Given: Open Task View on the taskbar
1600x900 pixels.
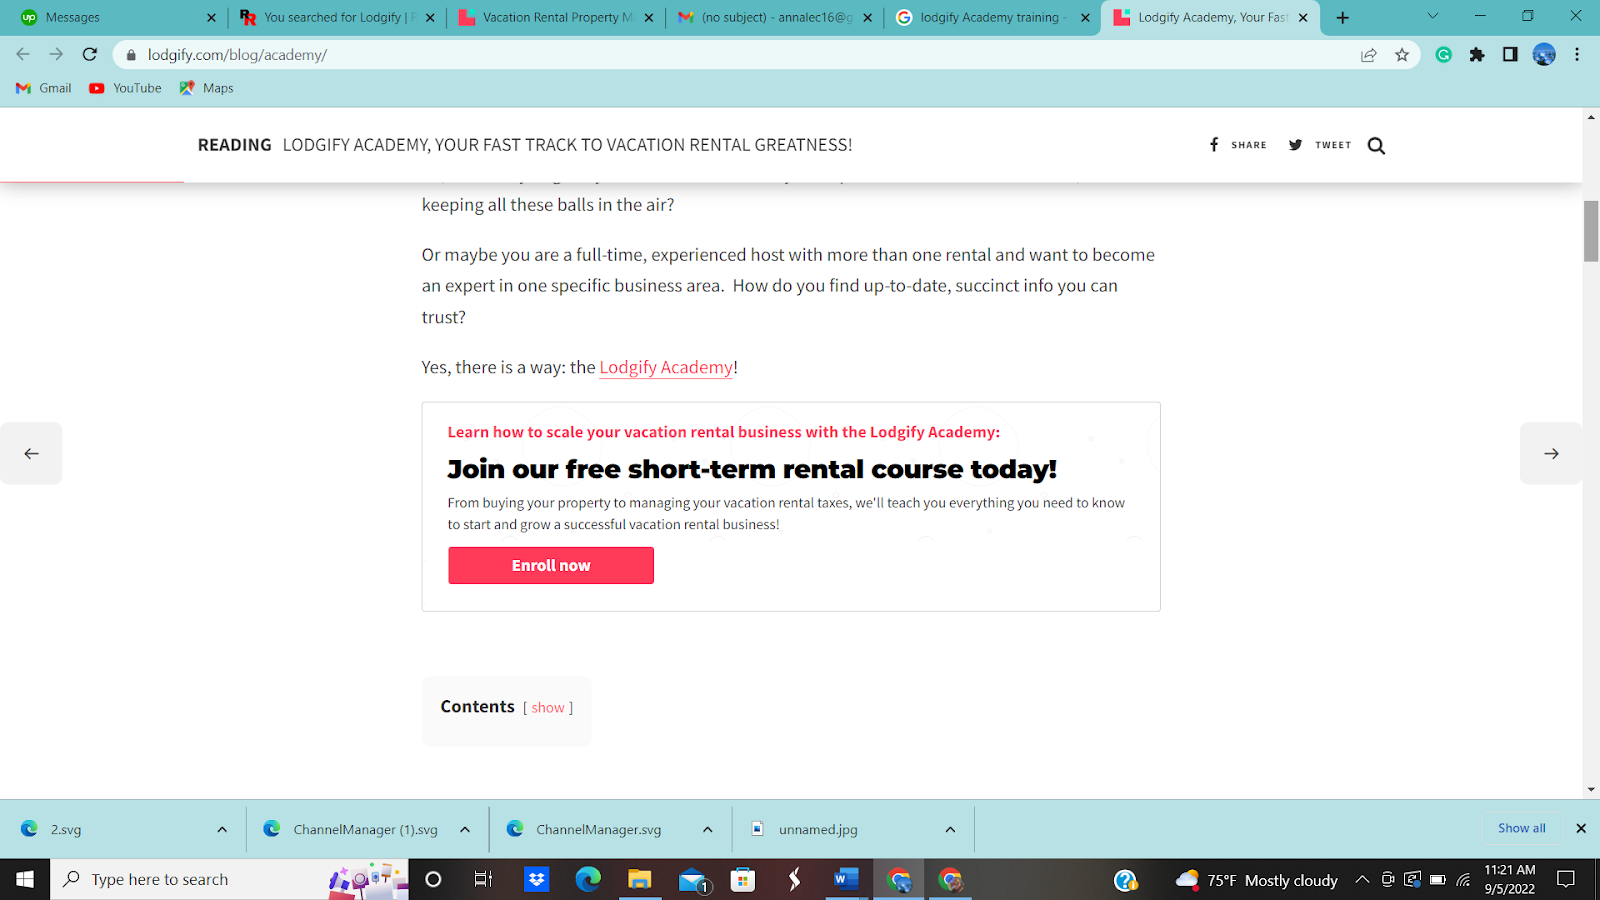Looking at the screenshot, I should click(483, 879).
